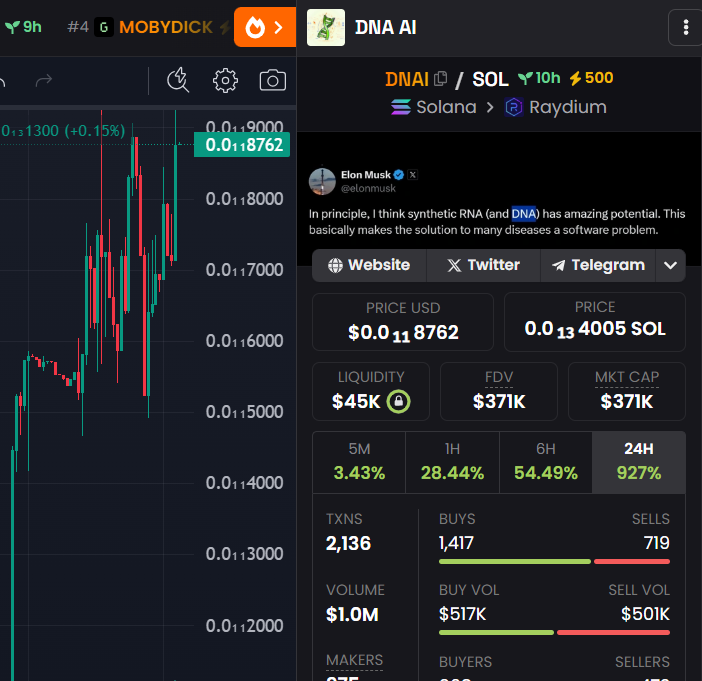Click the BUY VOL value $517K
The width and height of the screenshot is (702, 681).
point(462,614)
